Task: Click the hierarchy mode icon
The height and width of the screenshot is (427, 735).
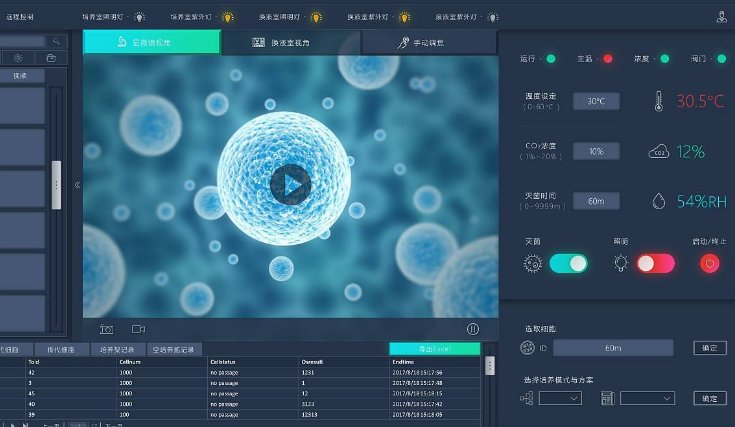Action: [x=527, y=398]
